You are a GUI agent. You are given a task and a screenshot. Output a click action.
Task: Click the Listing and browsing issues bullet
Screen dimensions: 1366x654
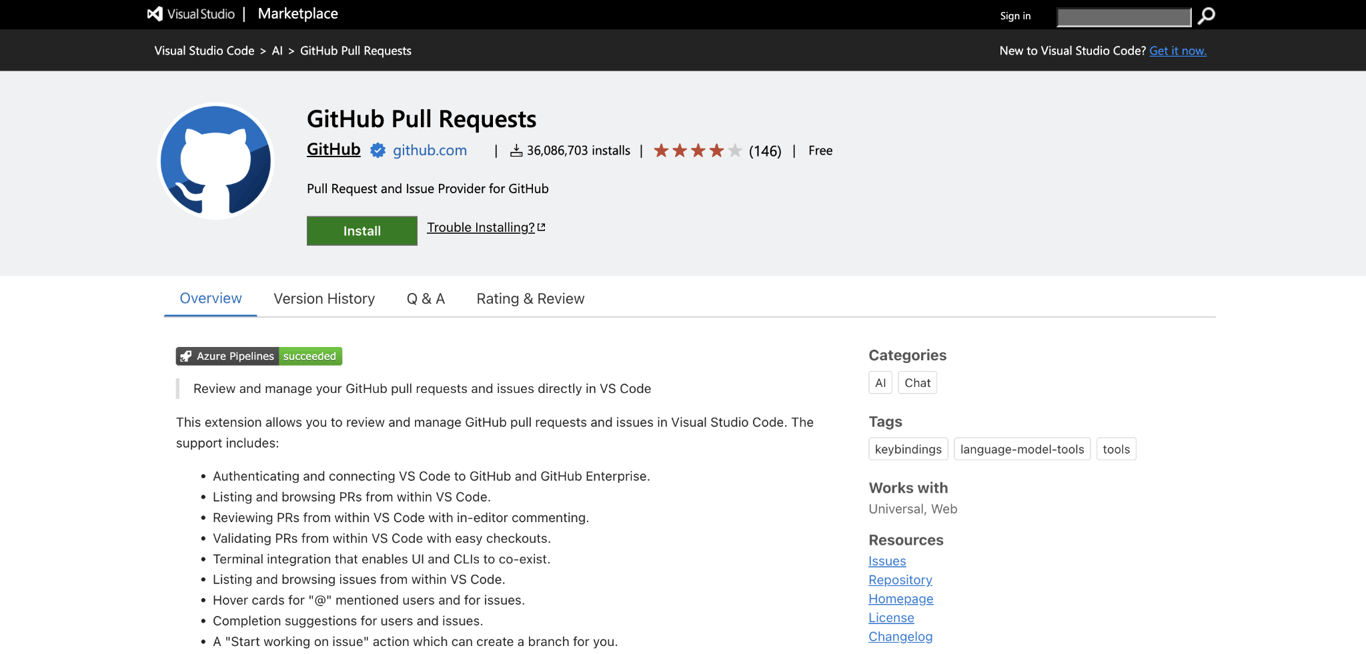pyautogui.click(x=359, y=580)
